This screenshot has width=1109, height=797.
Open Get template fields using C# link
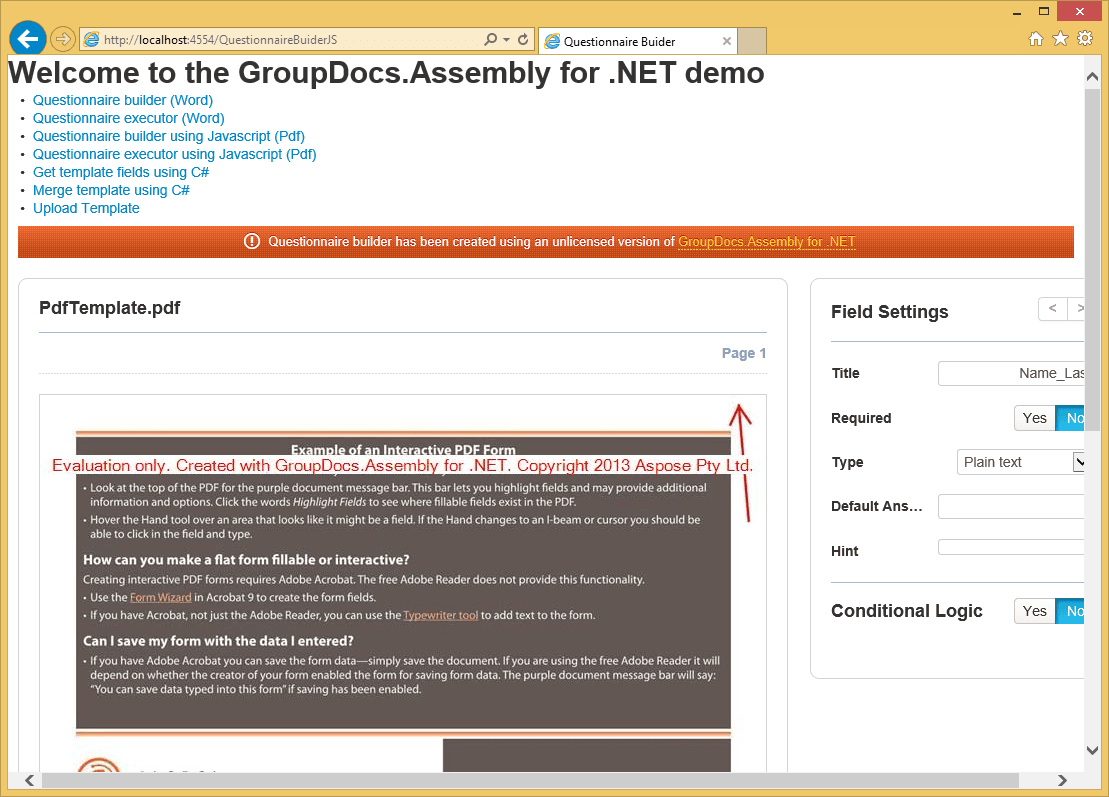[120, 173]
